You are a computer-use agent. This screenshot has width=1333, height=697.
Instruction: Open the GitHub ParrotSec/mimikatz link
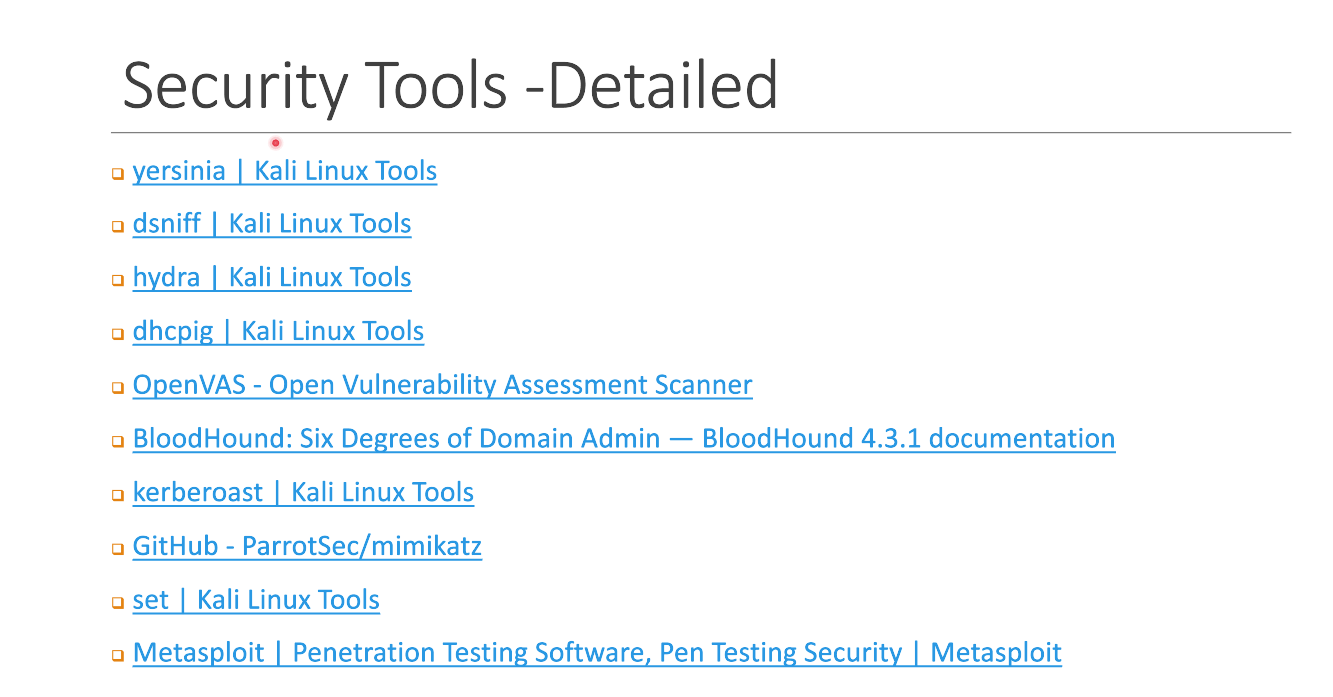307,547
